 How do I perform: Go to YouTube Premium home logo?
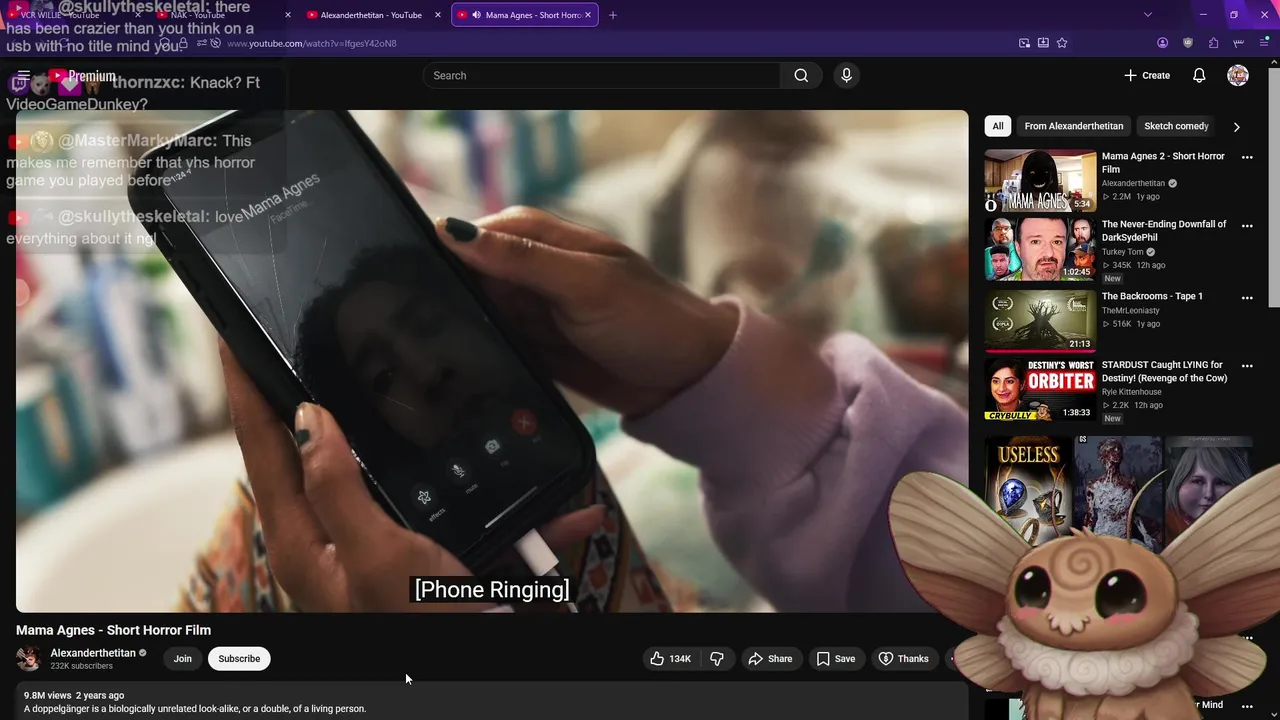tap(82, 76)
